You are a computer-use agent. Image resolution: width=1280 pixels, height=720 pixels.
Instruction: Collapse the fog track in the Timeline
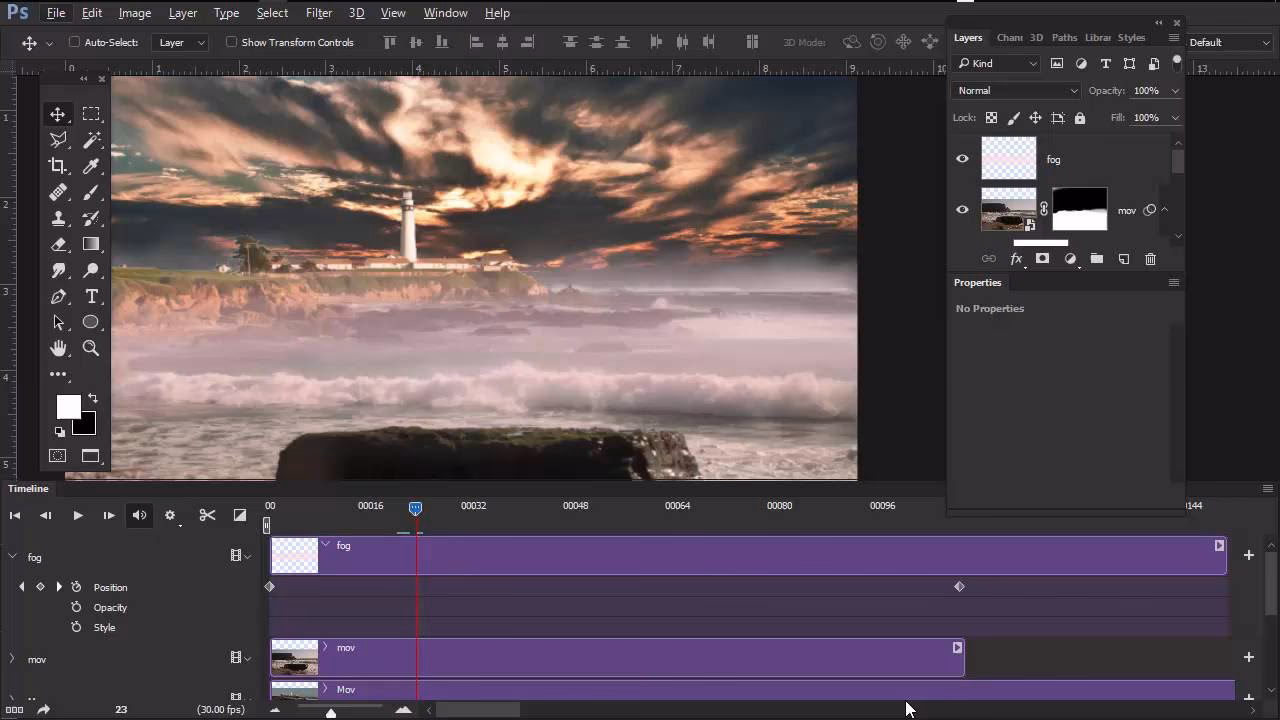pos(12,557)
